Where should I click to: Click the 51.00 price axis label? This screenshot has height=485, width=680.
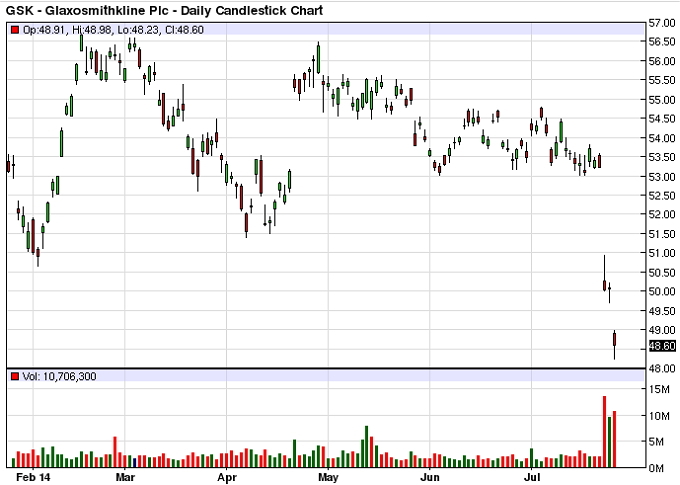tap(662, 253)
